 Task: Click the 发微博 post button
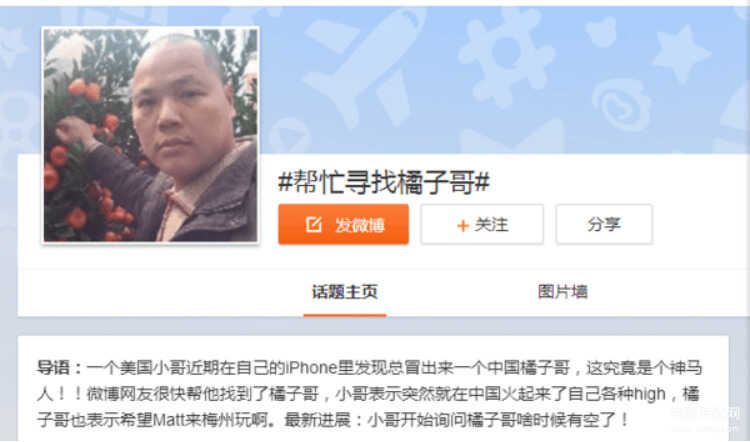(x=343, y=224)
